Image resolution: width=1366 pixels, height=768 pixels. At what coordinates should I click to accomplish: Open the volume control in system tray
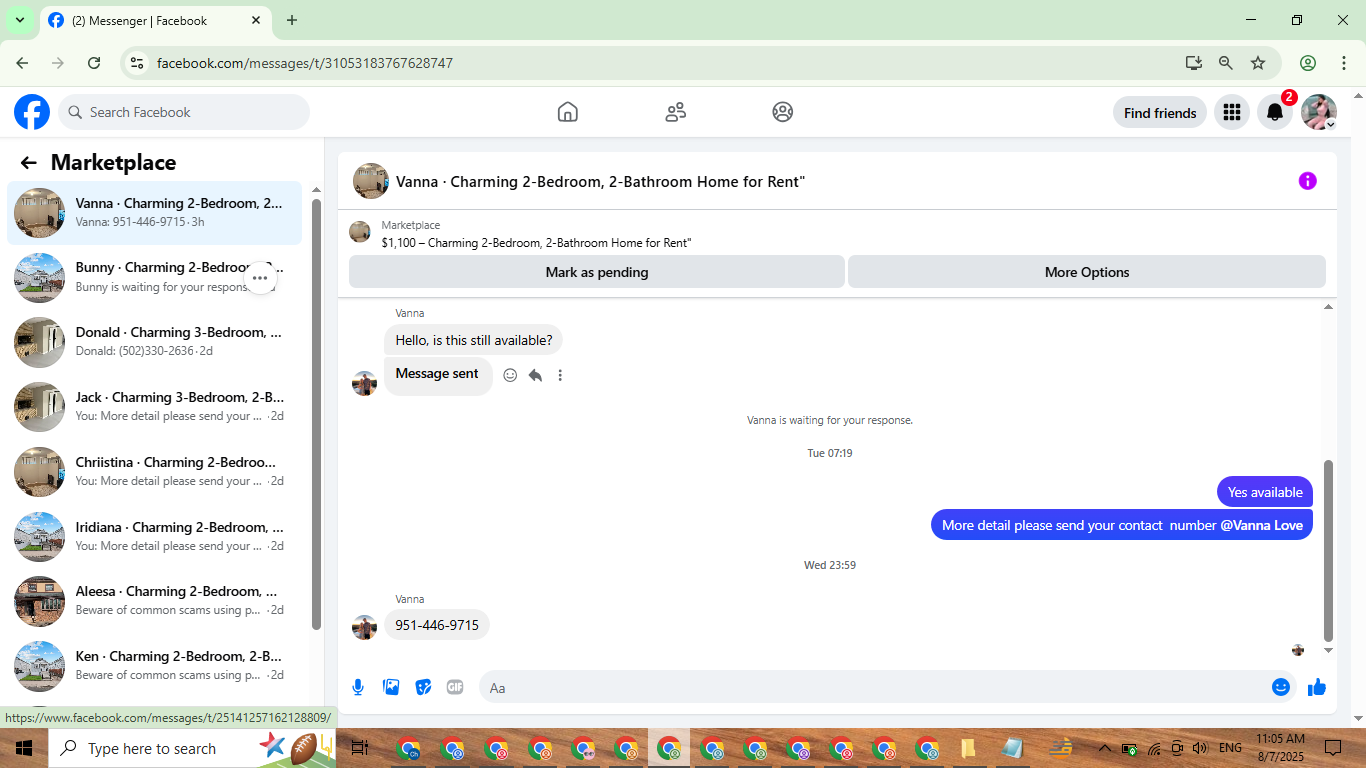coord(1200,748)
